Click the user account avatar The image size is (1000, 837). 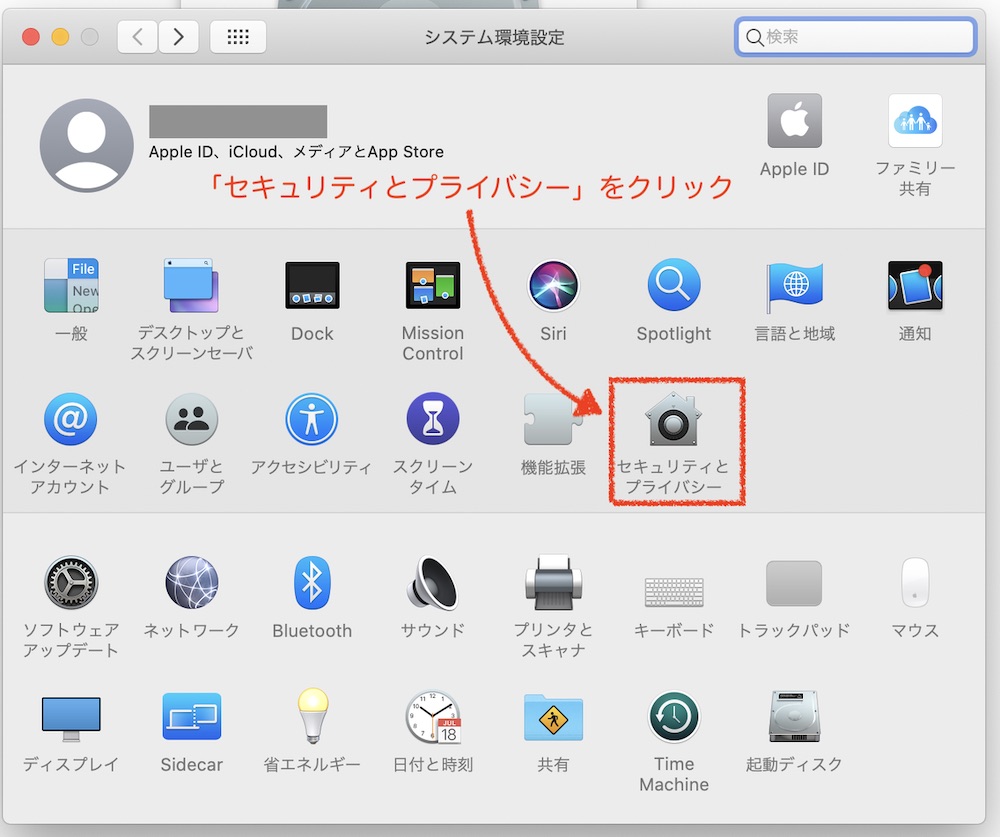click(87, 145)
